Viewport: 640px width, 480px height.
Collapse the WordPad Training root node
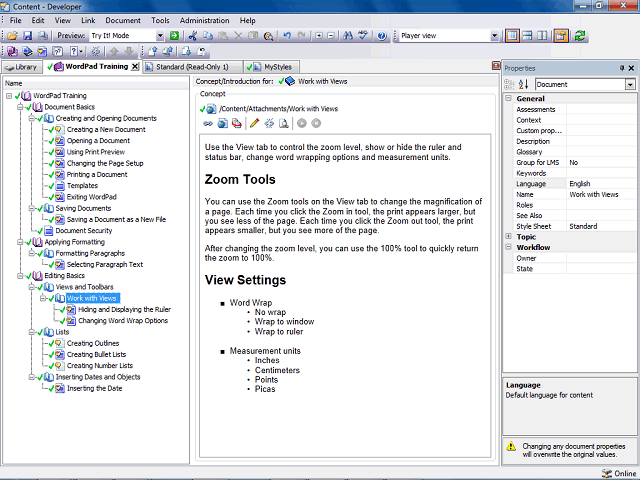9,96
